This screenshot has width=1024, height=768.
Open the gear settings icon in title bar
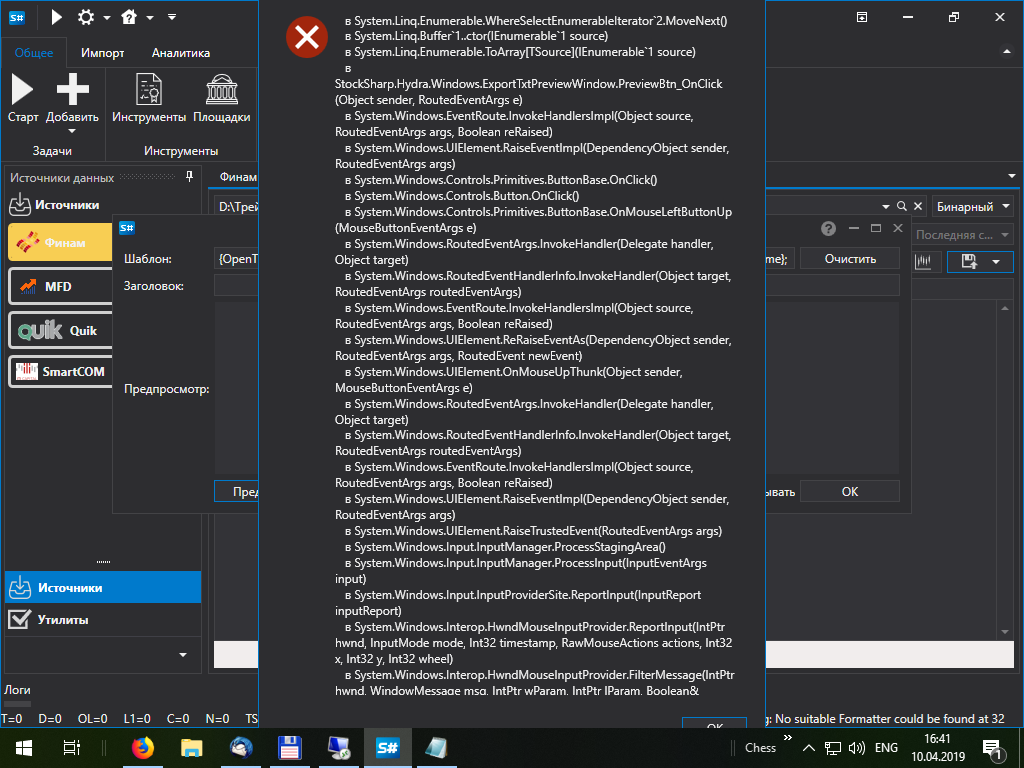pyautogui.click(x=86, y=17)
